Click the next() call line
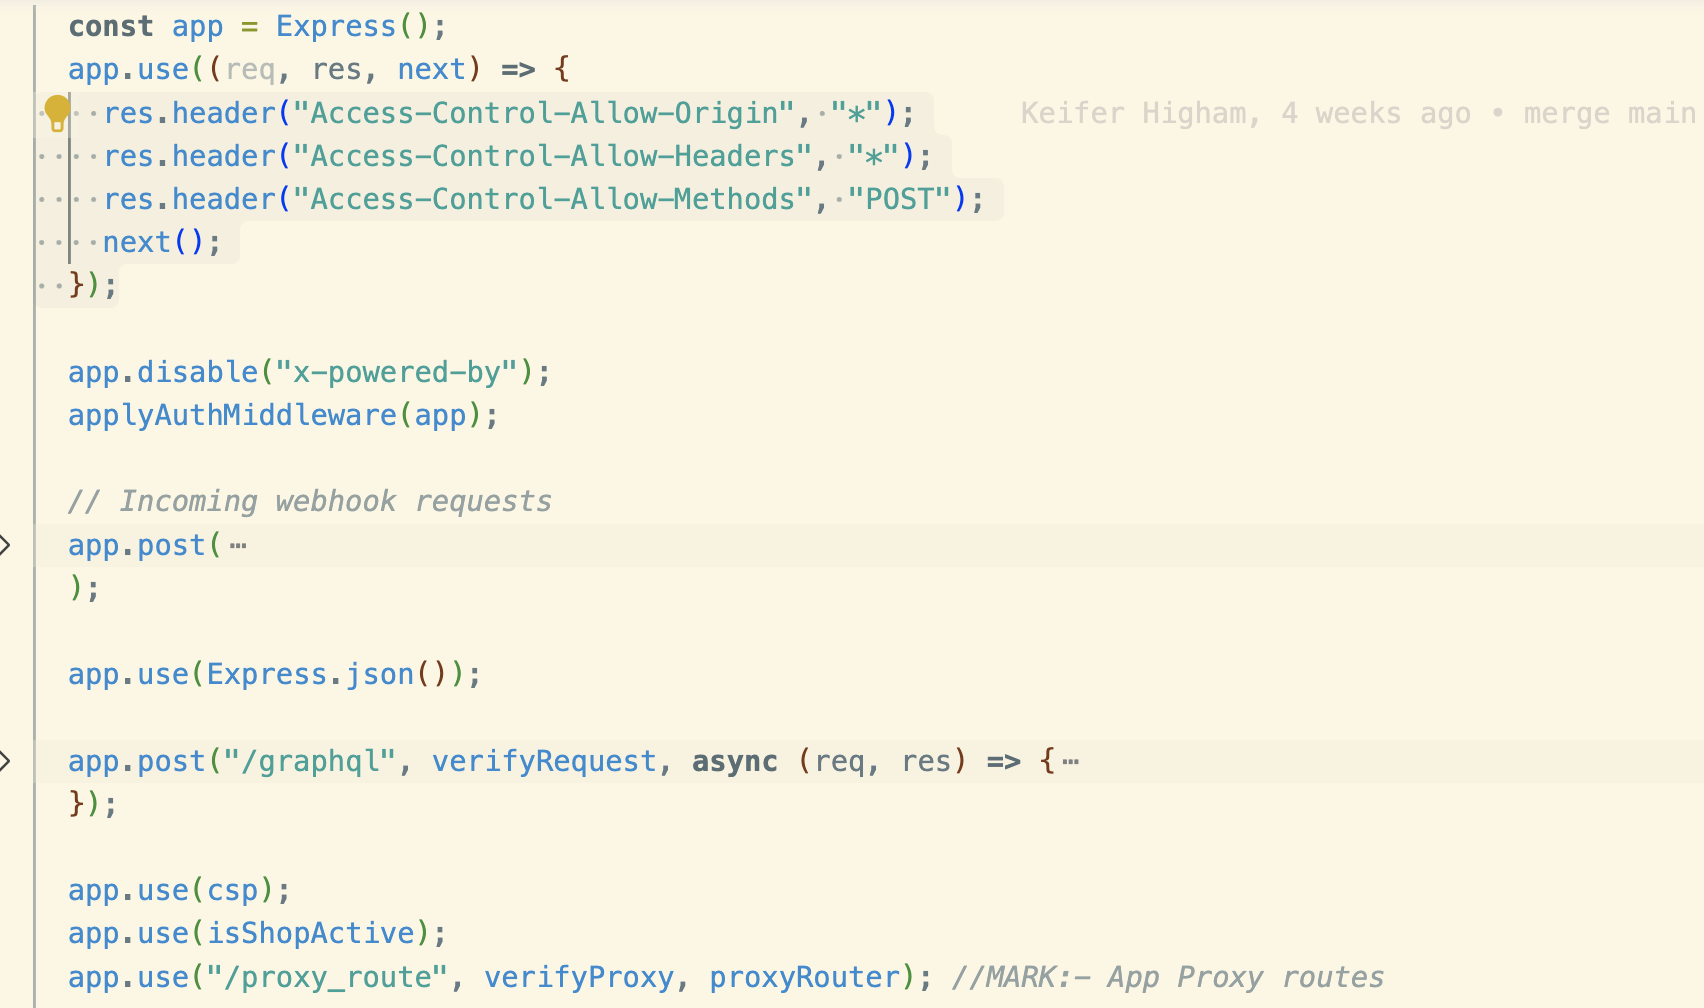 pyautogui.click(x=161, y=242)
